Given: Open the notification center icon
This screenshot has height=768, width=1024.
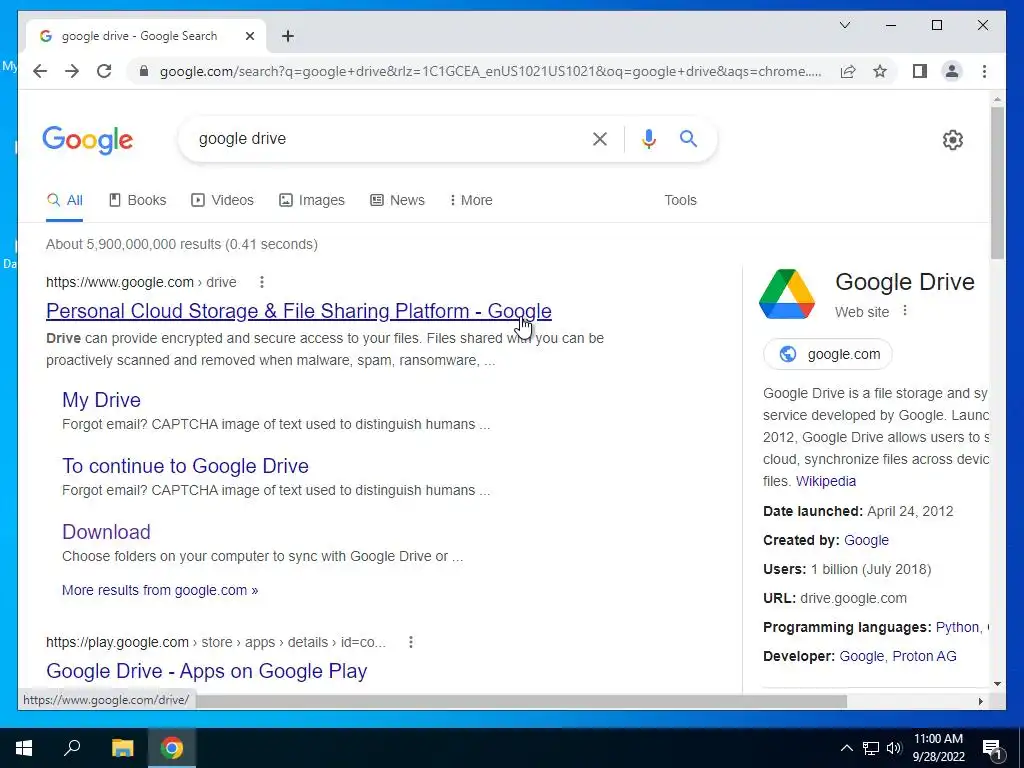Looking at the screenshot, I should 991,749.
